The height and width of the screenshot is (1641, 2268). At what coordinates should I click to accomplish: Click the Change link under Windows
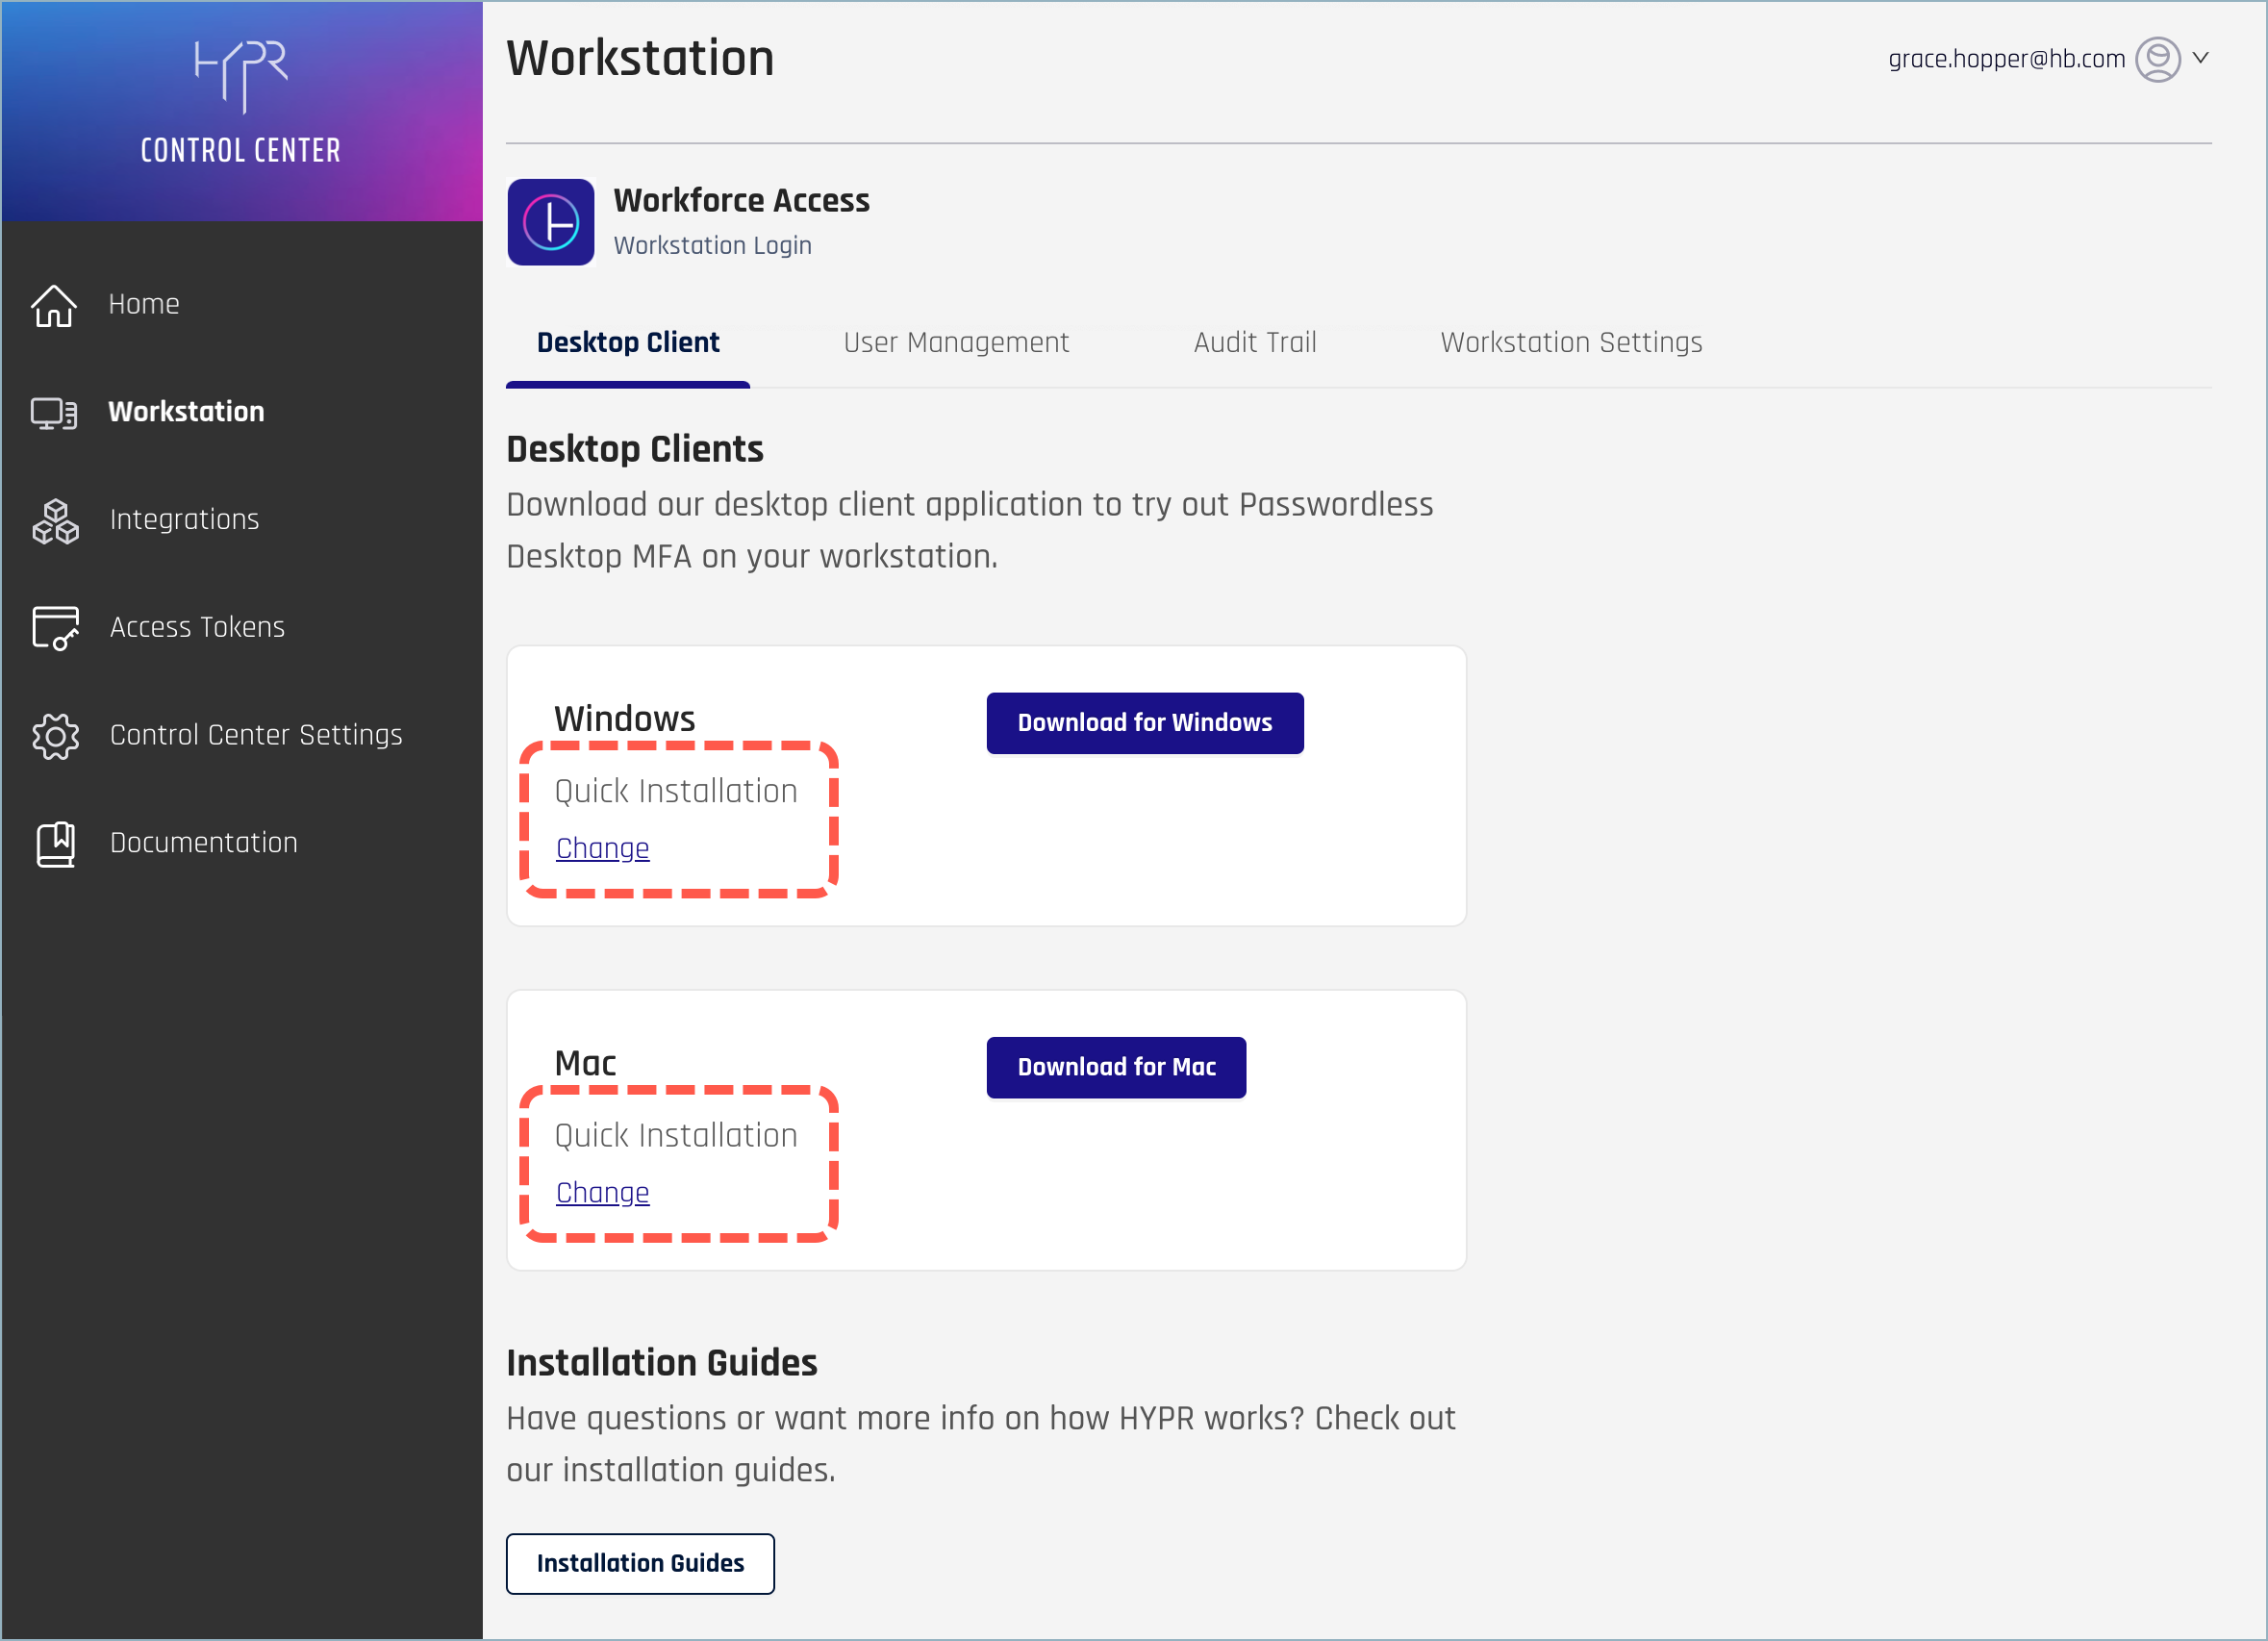[602, 848]
